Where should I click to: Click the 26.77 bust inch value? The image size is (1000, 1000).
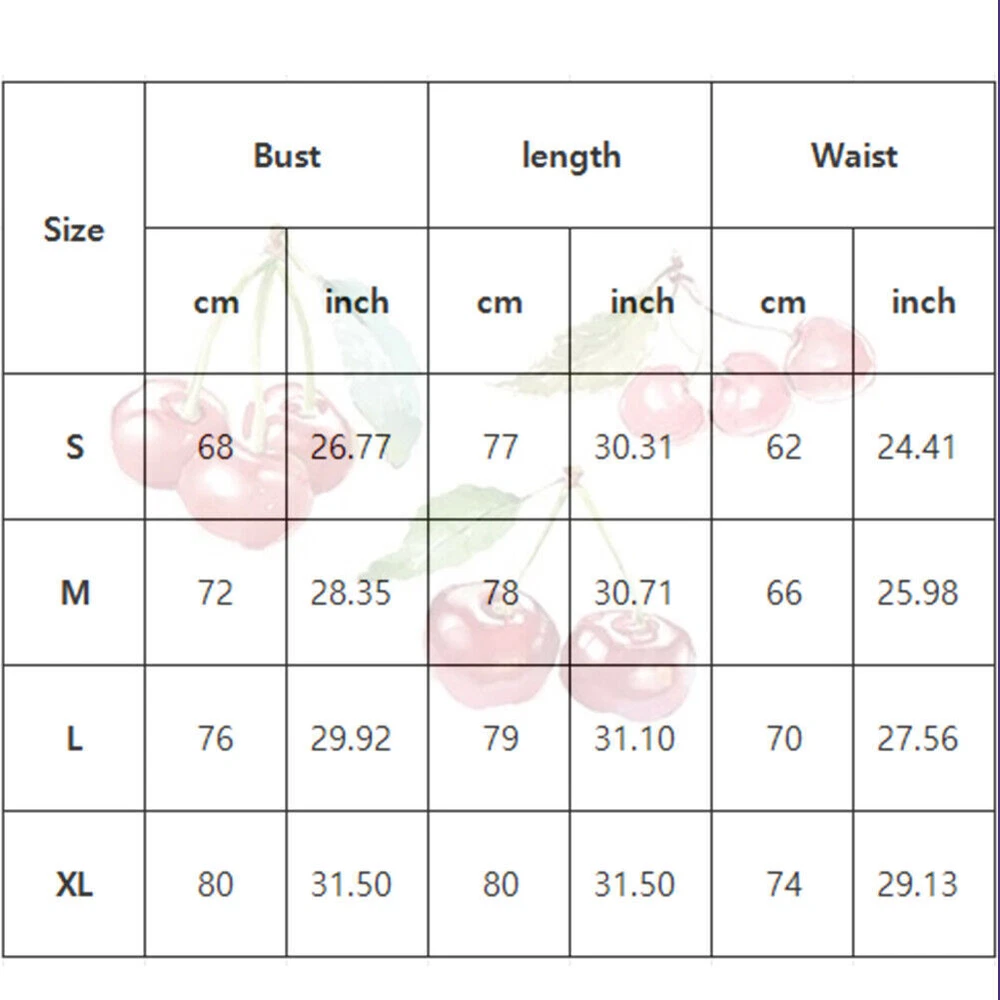click(350, 446)
